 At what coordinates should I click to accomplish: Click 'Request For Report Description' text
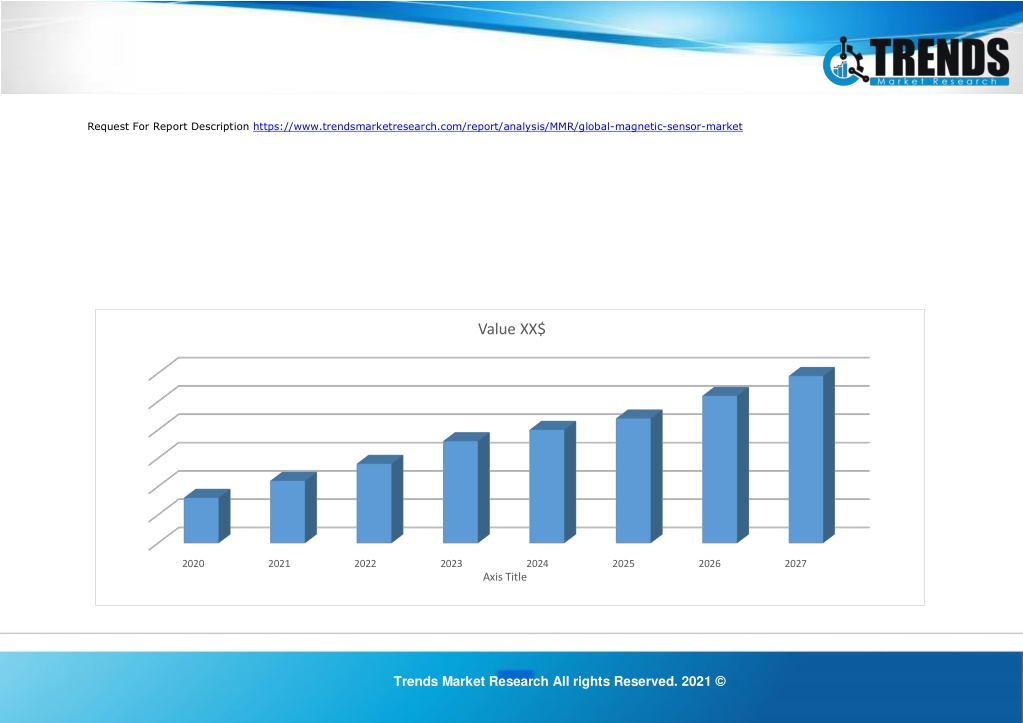tap(168, 127)
